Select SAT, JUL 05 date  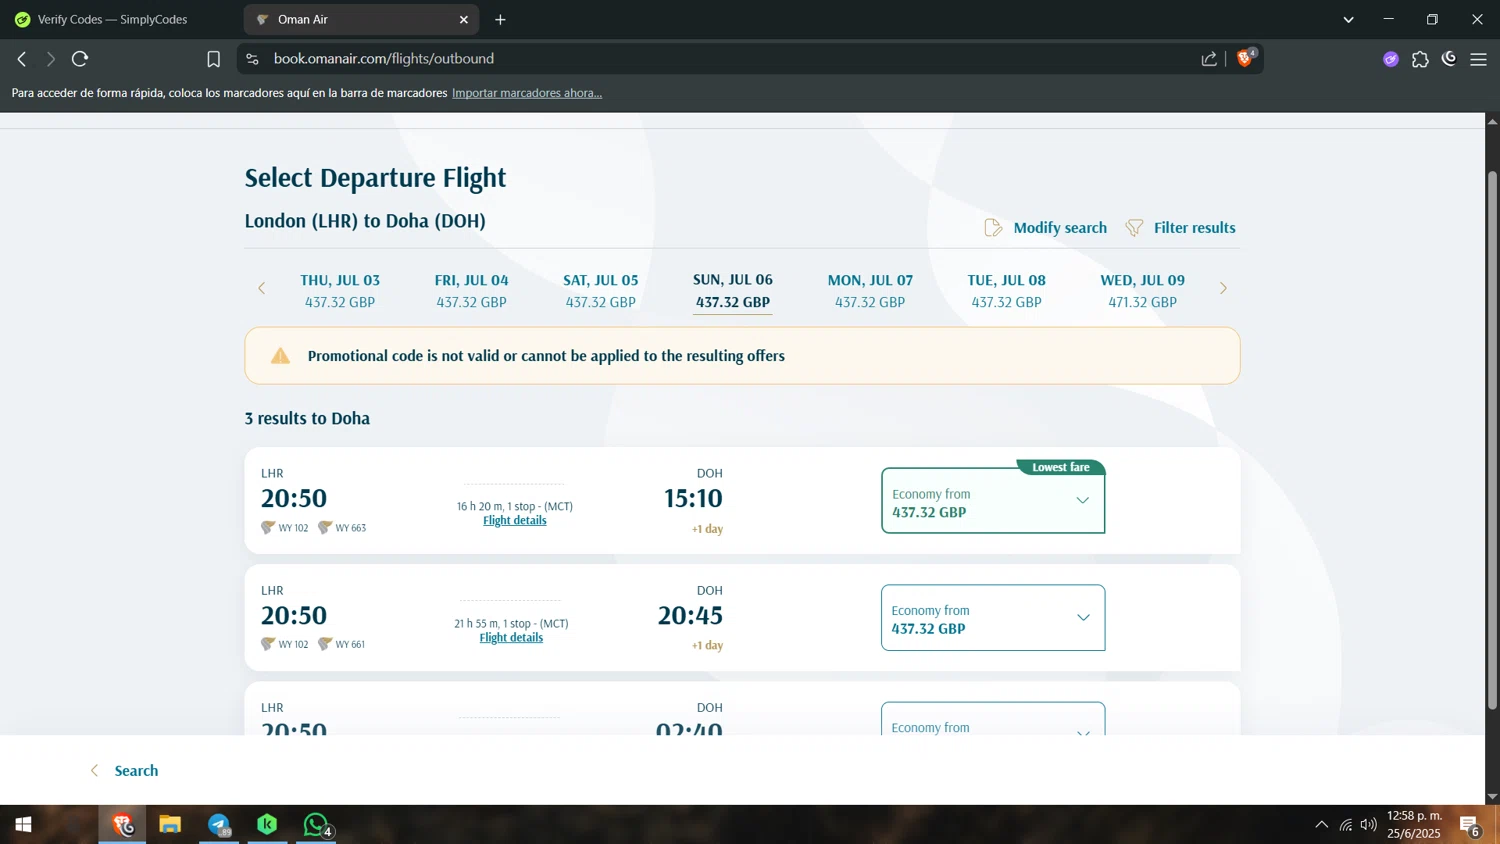[x=600, y=291]
